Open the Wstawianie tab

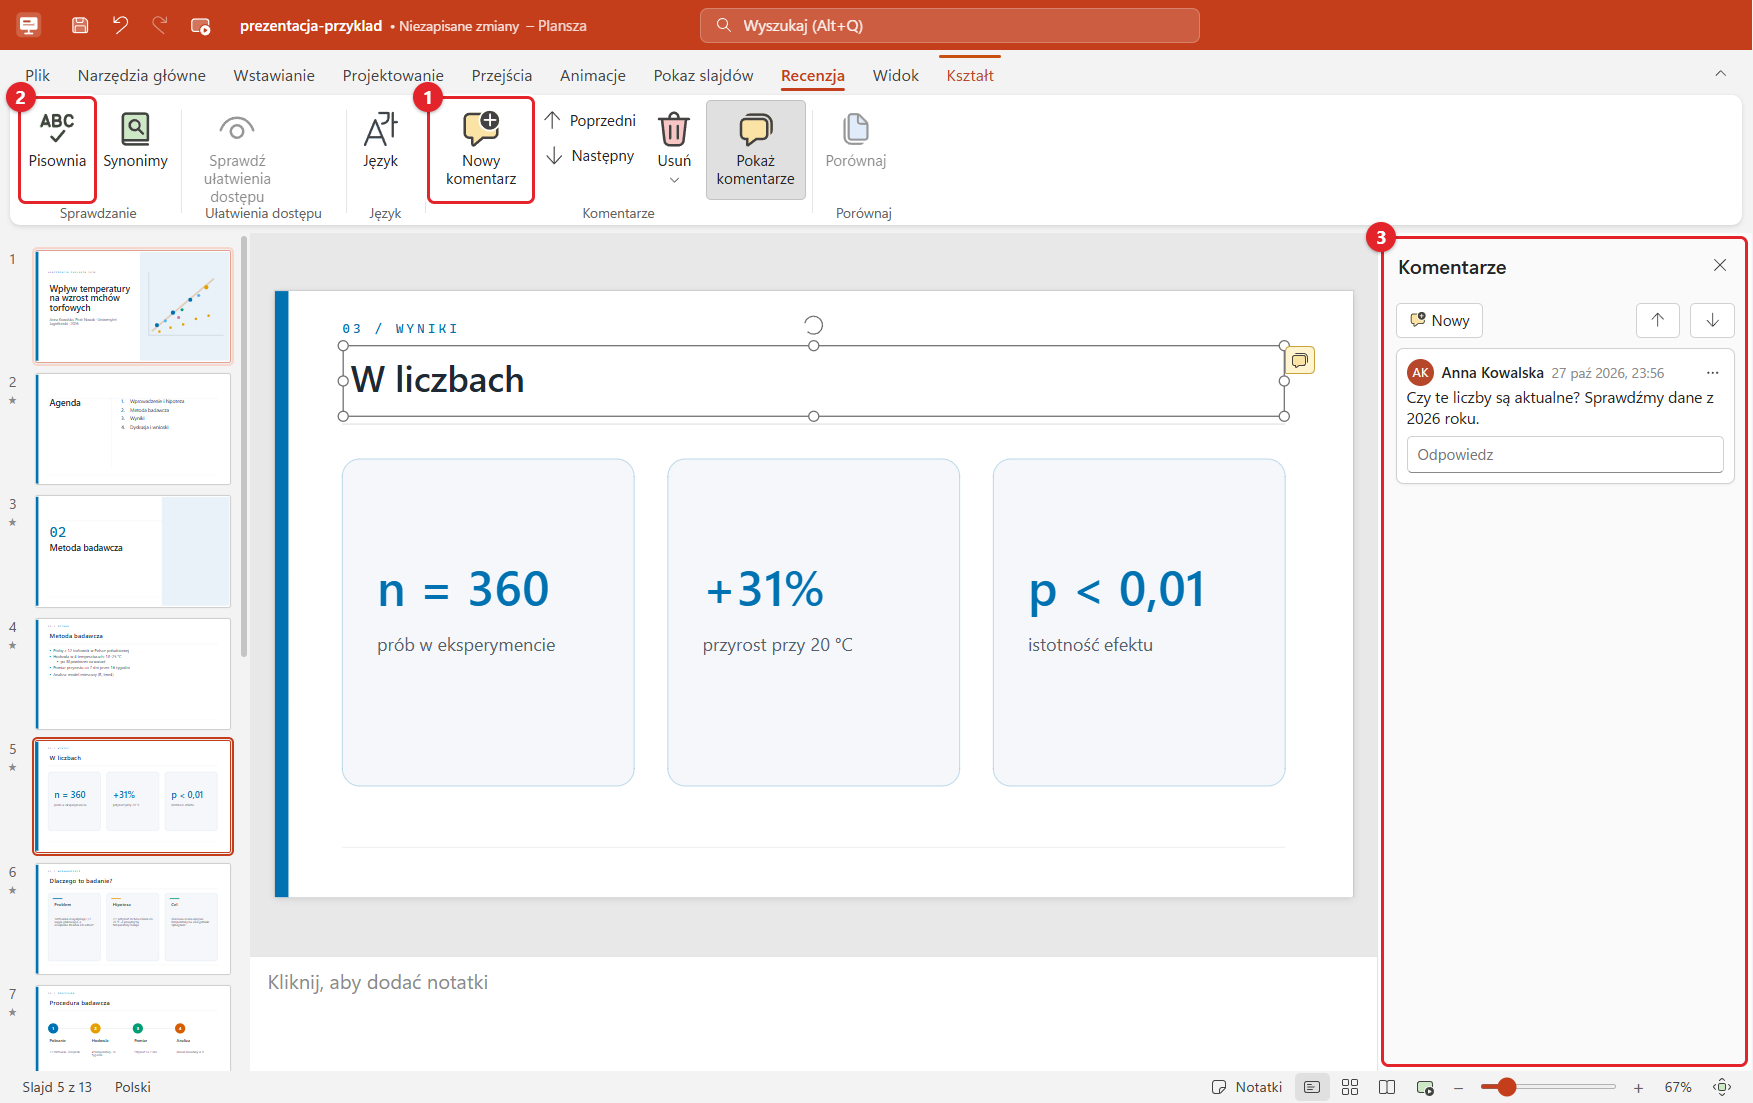[x=274, y=75]
